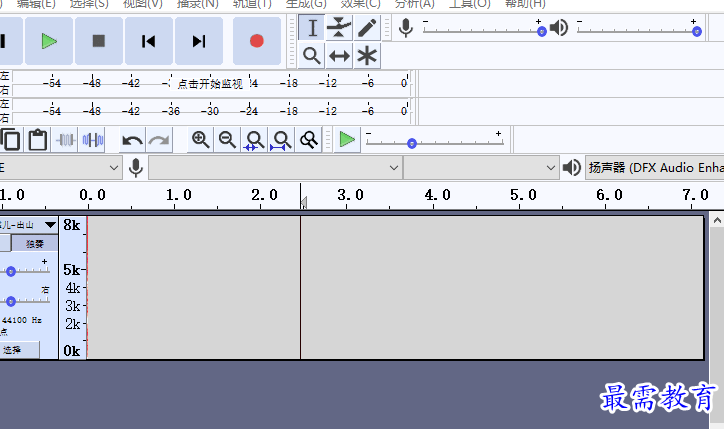Click the playback speaker meter icon

pyautogui.click(x=559, y=28)
